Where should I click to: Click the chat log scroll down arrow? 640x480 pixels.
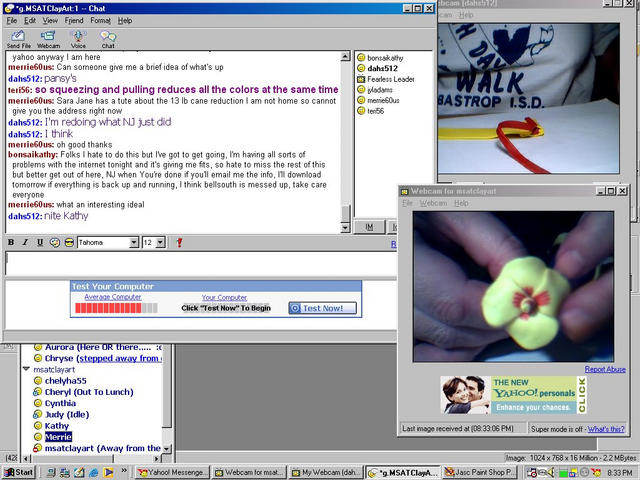pos(345,228)
